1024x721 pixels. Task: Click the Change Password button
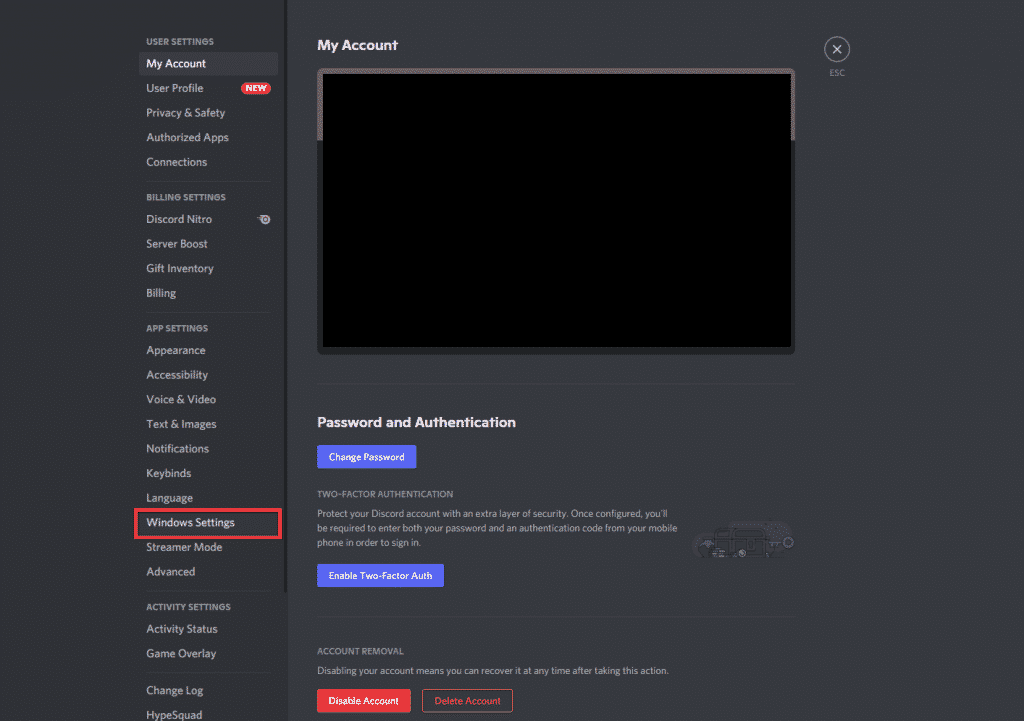pos(366,456)
